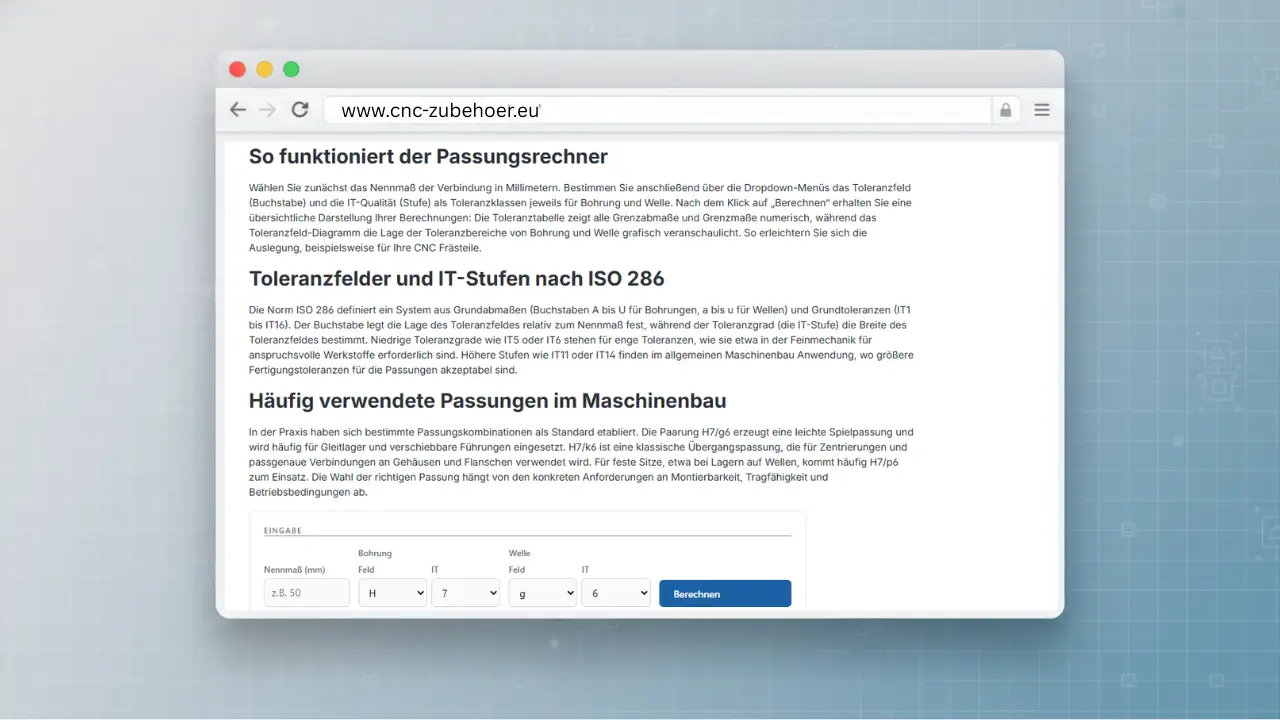Open the Welle IT dropdown showing 6
Image resolution: width=1280 pixels, height=720 pixels.
point(616,593)
